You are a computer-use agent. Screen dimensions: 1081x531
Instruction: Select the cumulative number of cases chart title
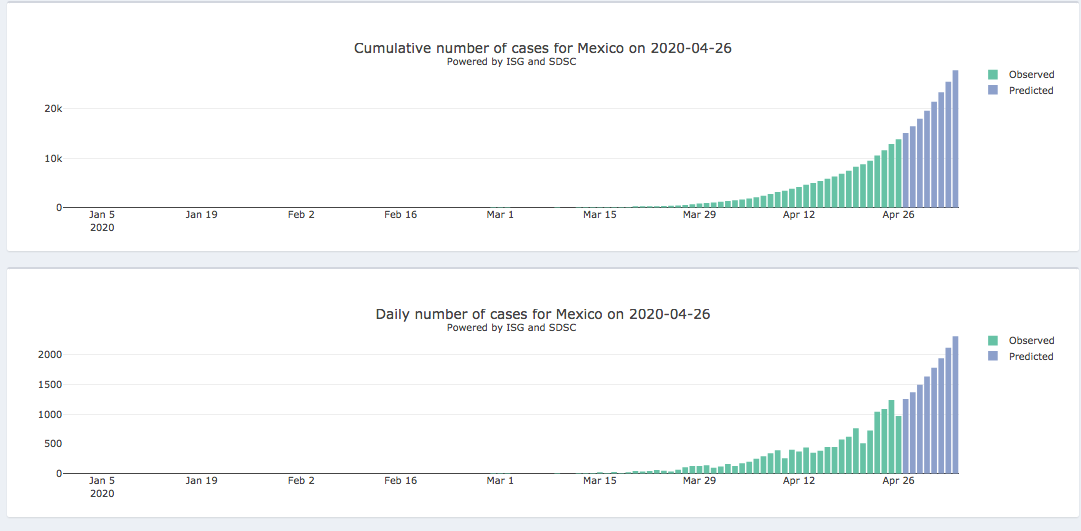click(542, 48)
